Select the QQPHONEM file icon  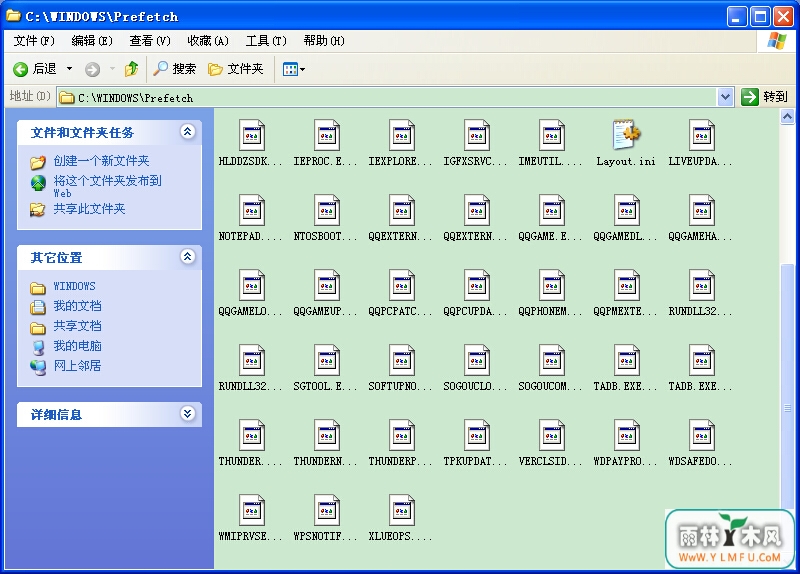pos(552,285)
